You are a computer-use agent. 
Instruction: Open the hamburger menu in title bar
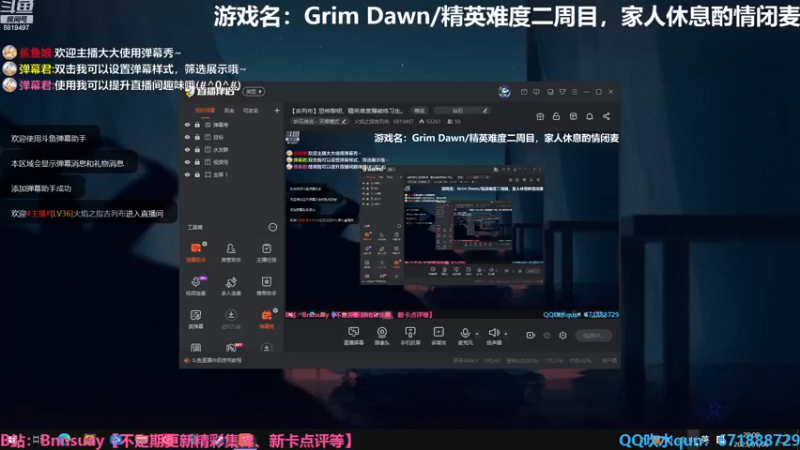(574, 92)
